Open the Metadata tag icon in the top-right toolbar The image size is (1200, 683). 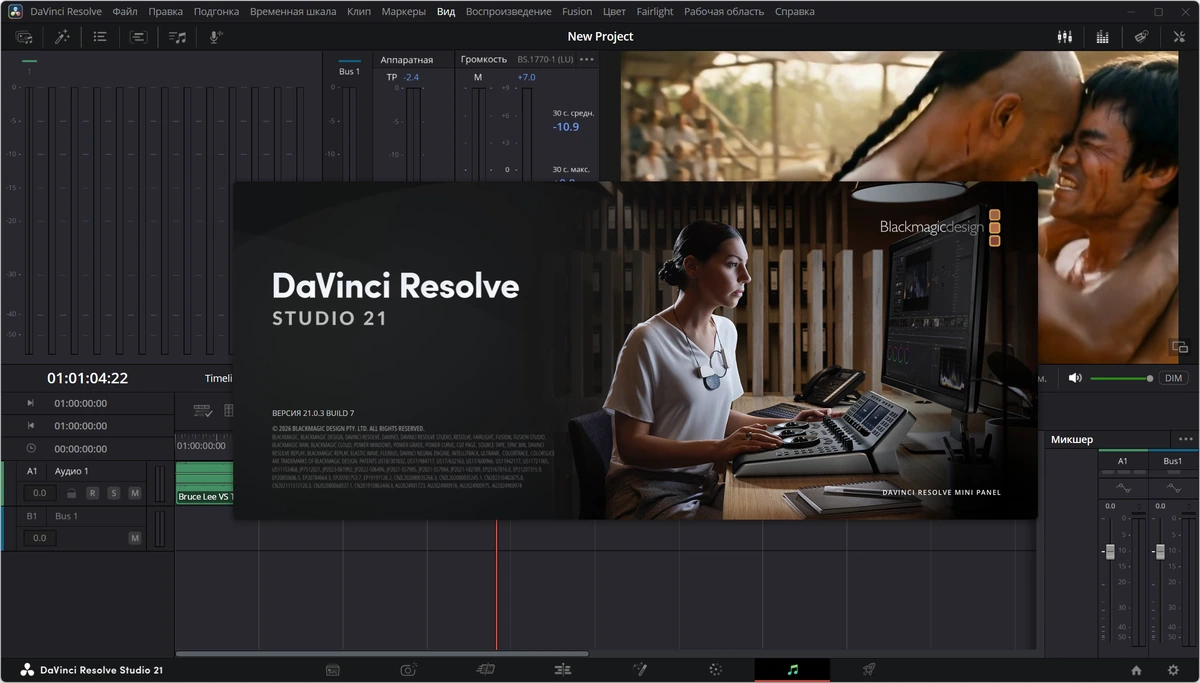click(x=1140, y=37)
